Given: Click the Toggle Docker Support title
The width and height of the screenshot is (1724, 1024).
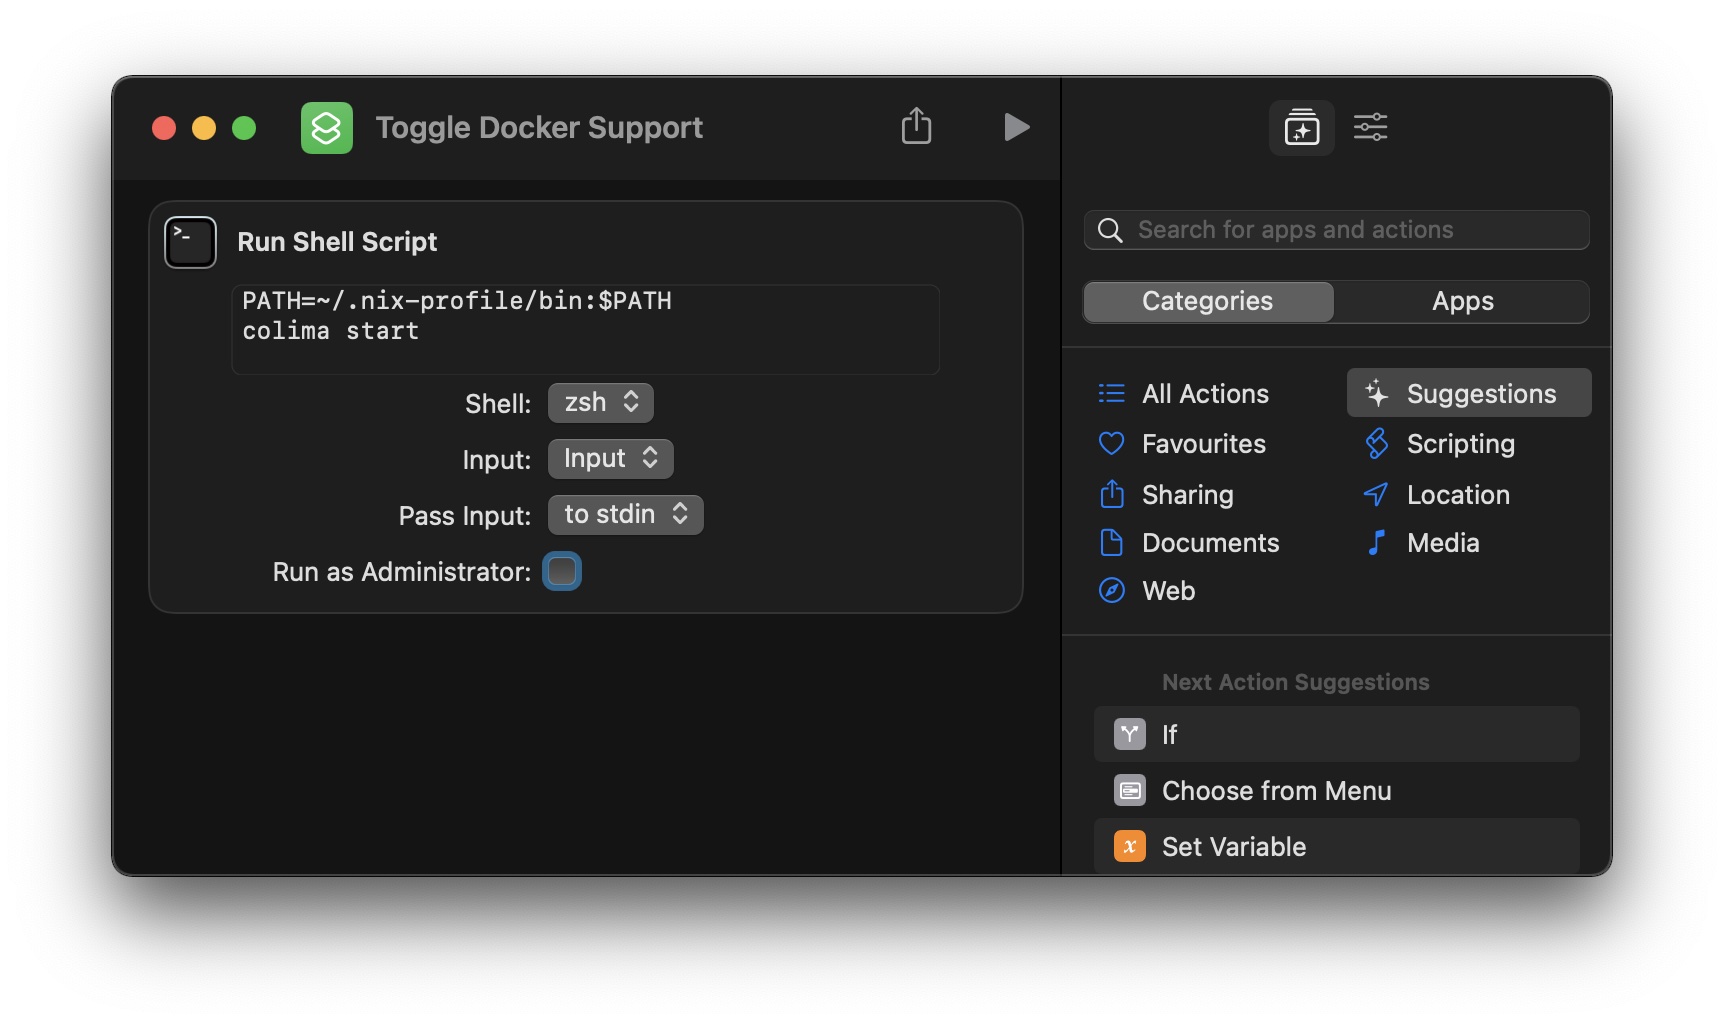Looking at the screenshot, I should pos(539,128).
